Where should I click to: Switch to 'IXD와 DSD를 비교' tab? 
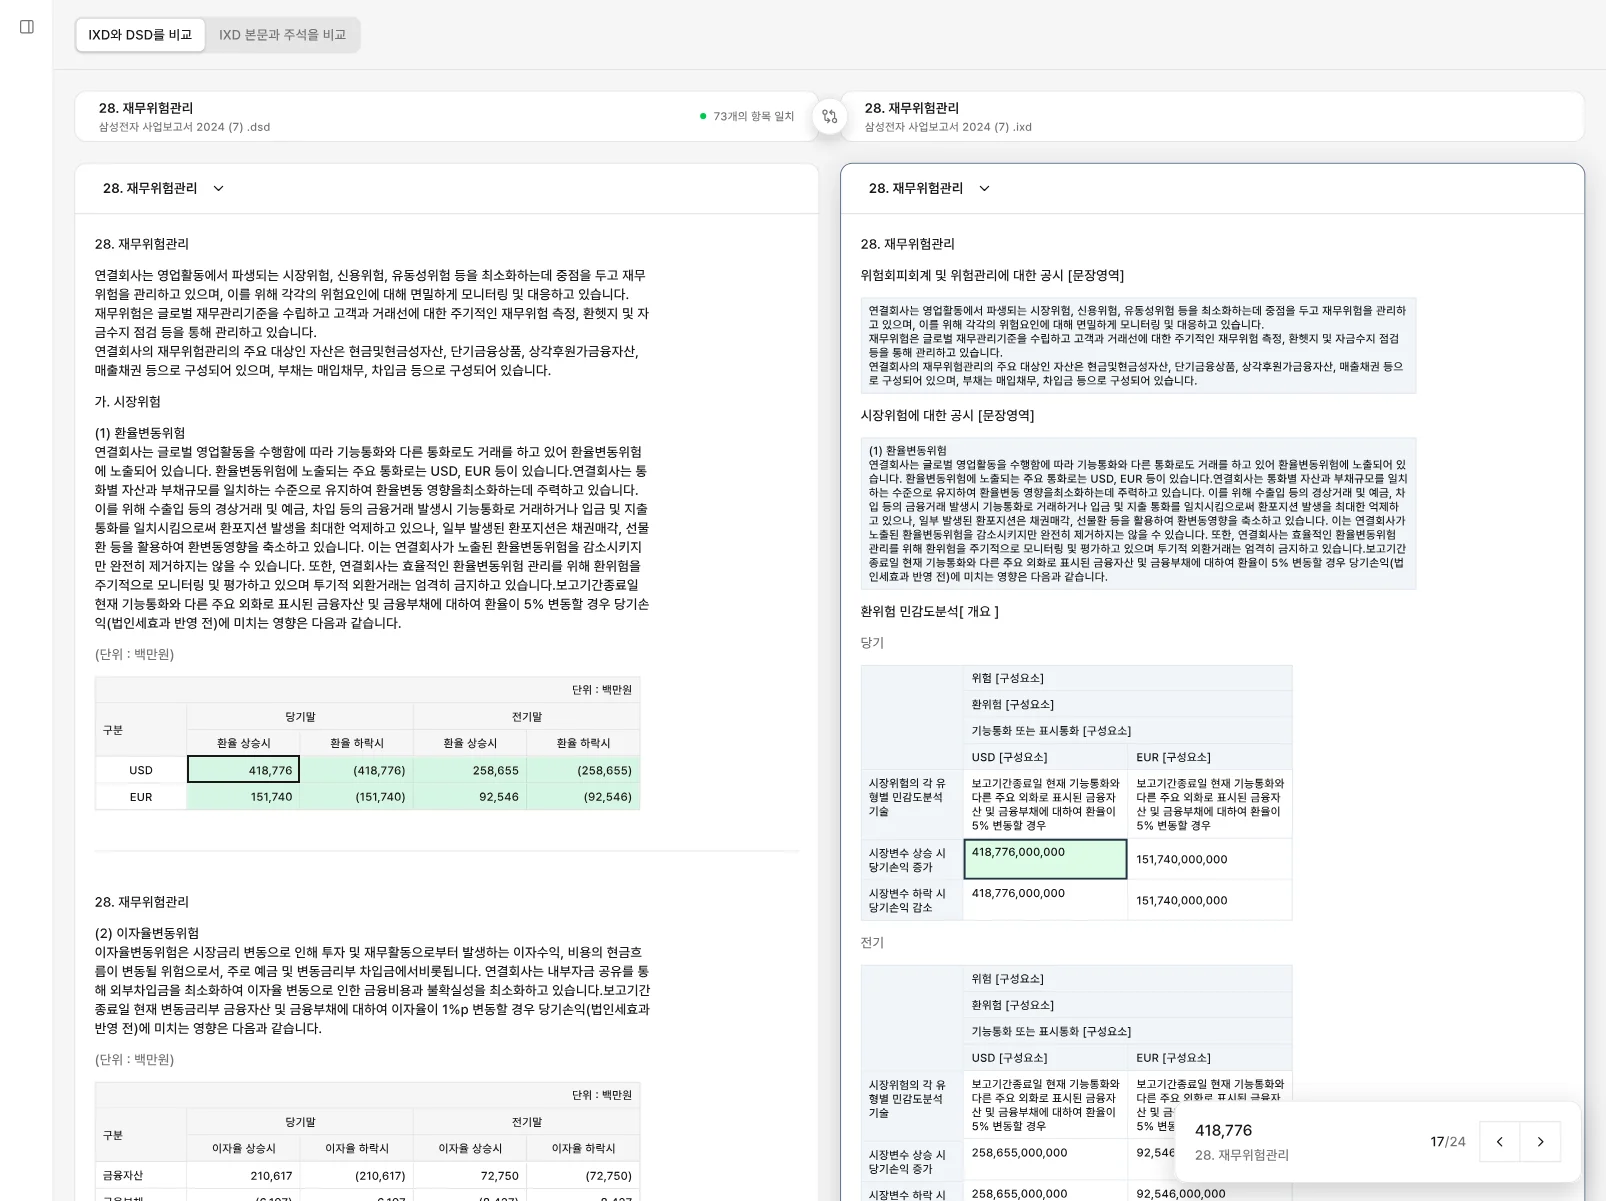(x=140, y=35)
